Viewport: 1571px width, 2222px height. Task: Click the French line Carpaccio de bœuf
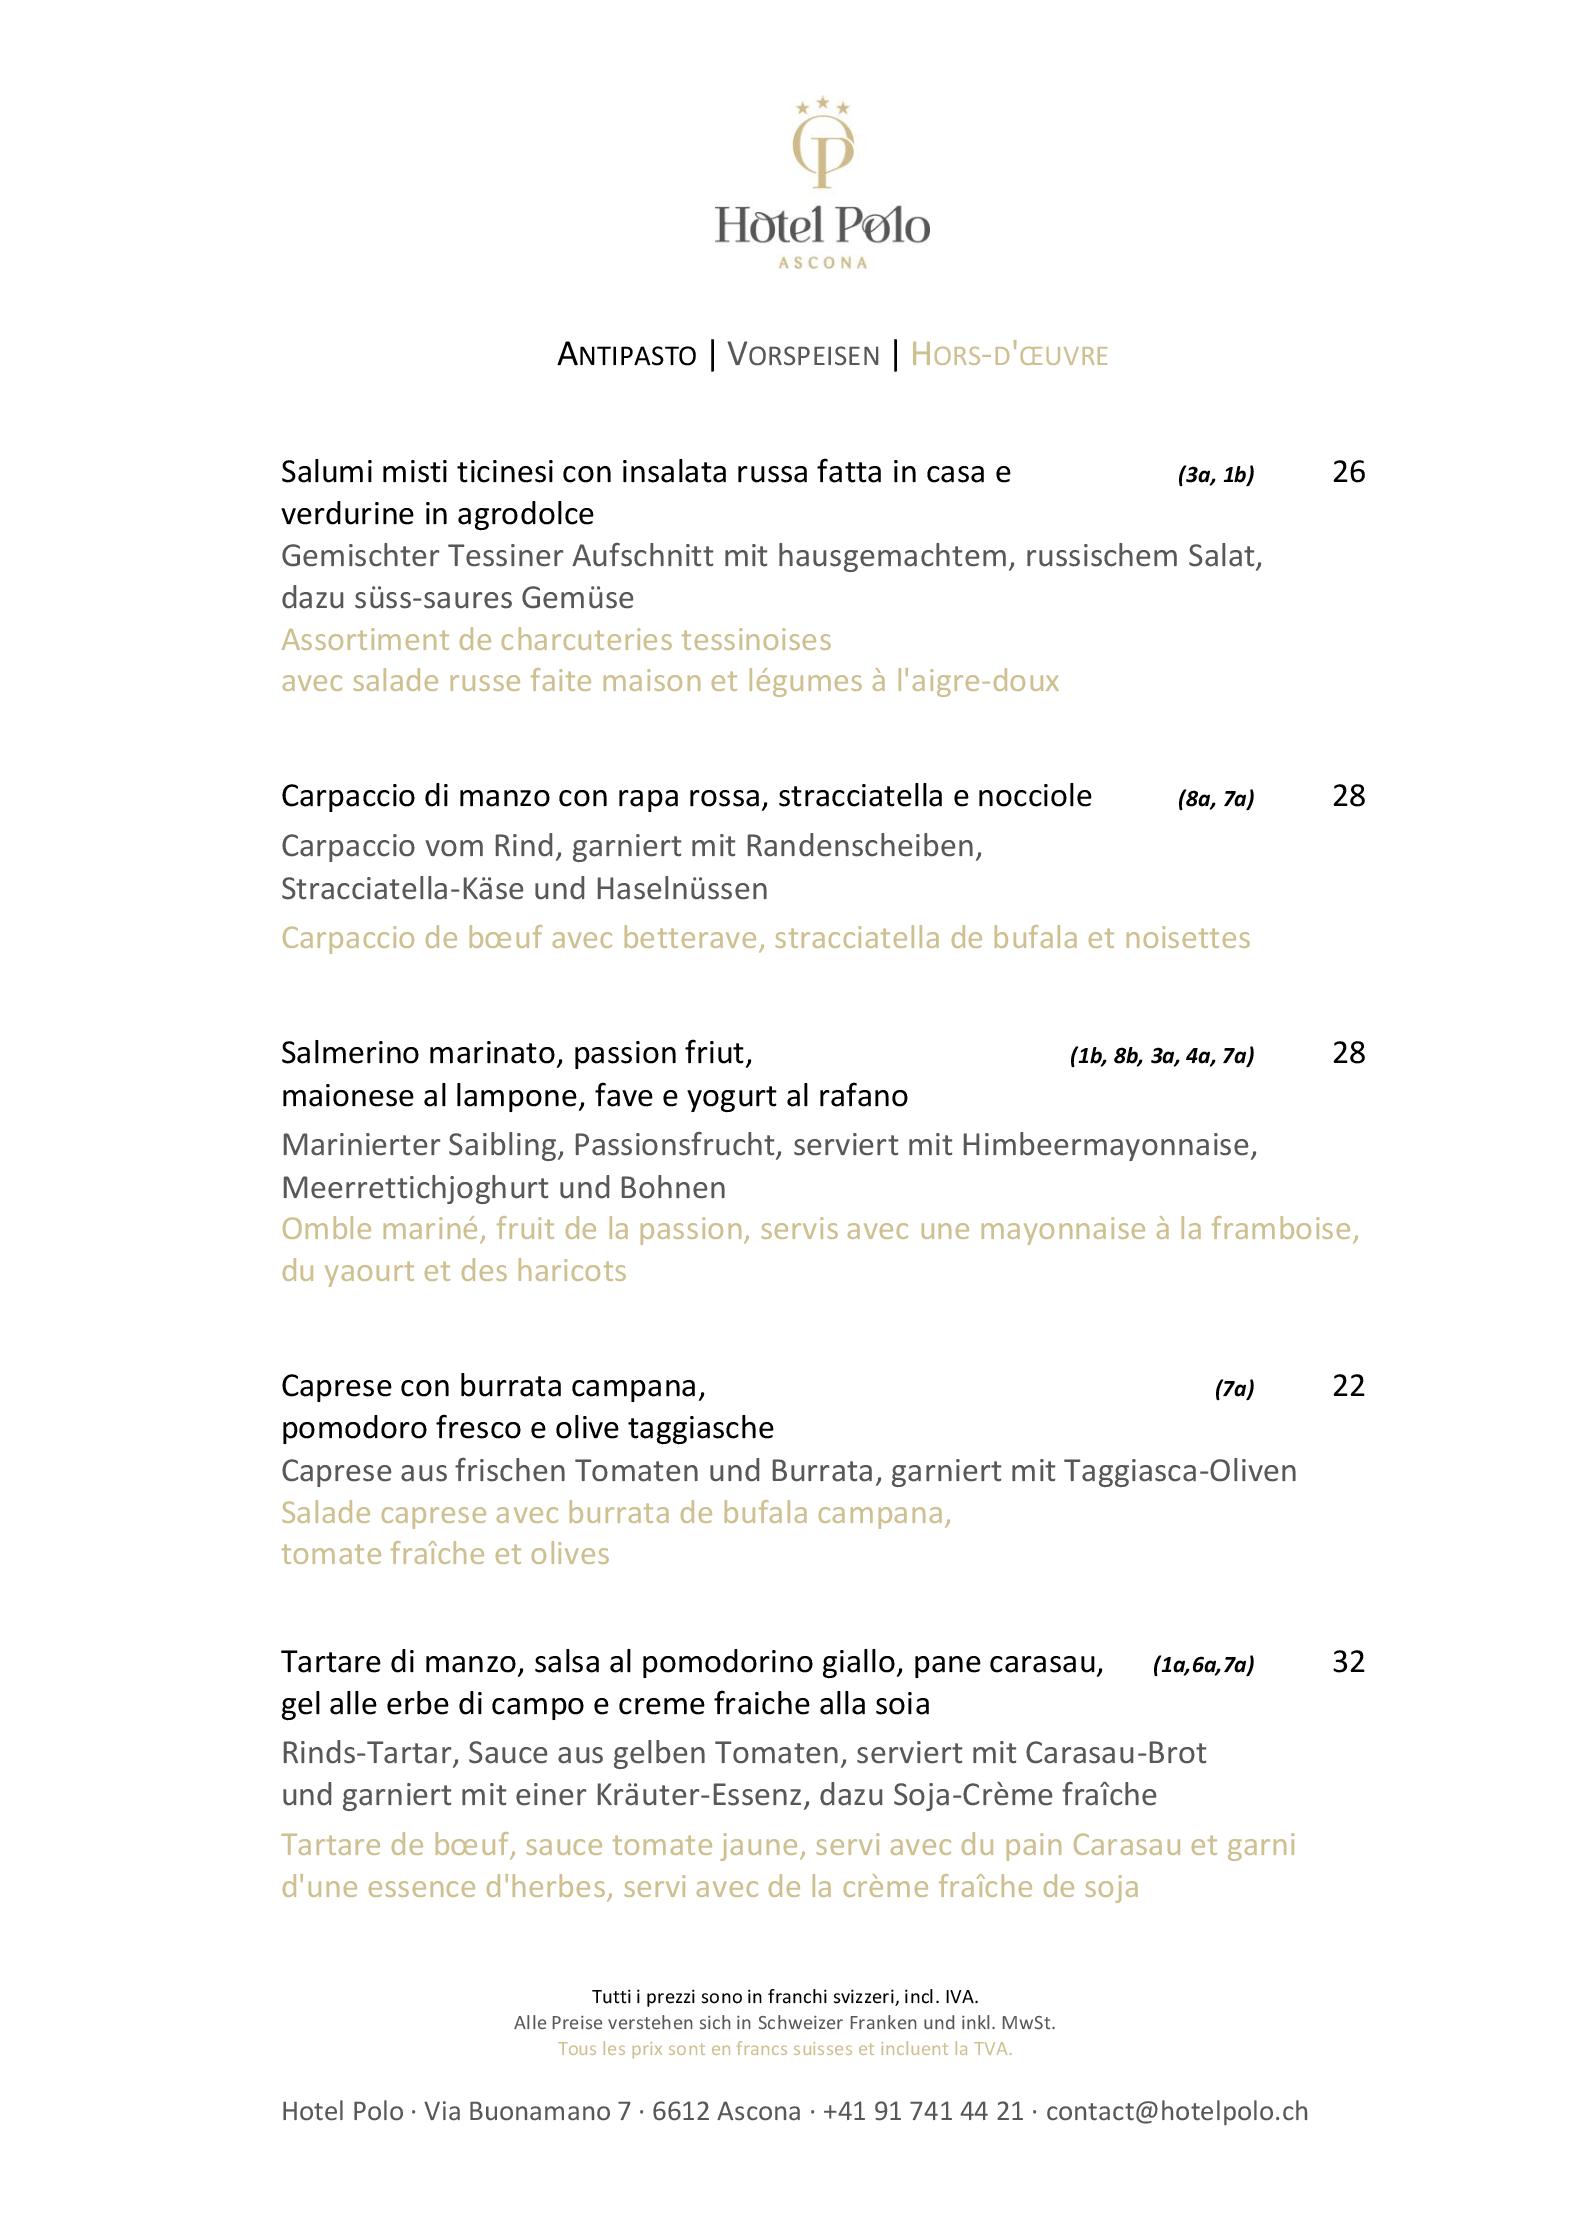[x=765, y=938]
